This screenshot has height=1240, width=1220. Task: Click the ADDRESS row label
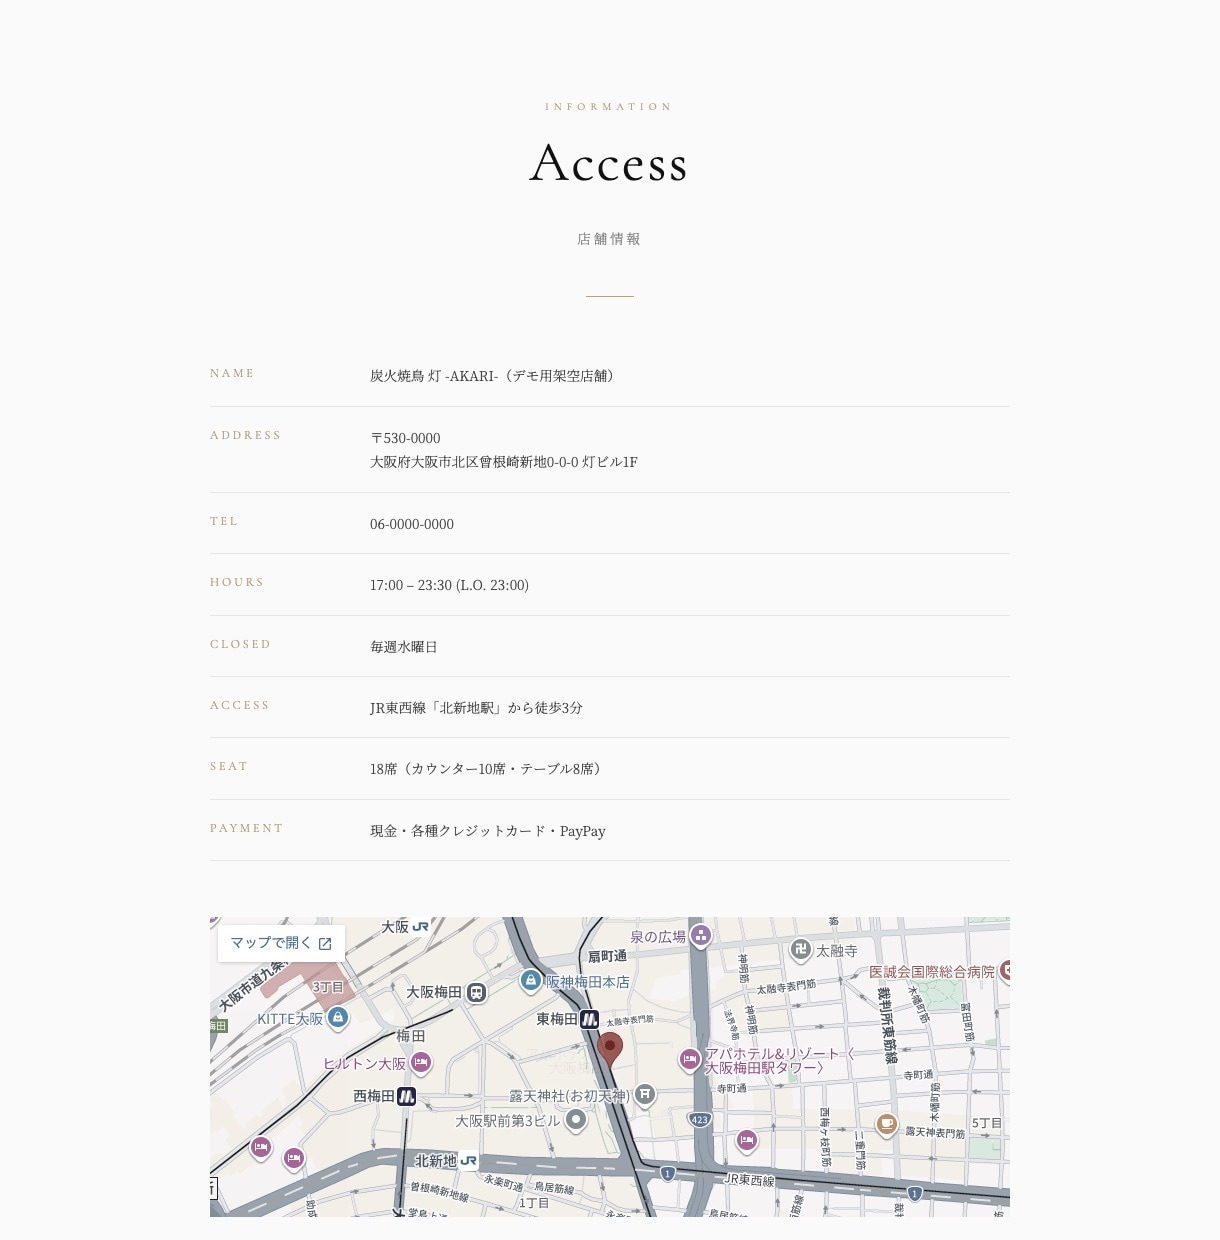coord(246,435)
